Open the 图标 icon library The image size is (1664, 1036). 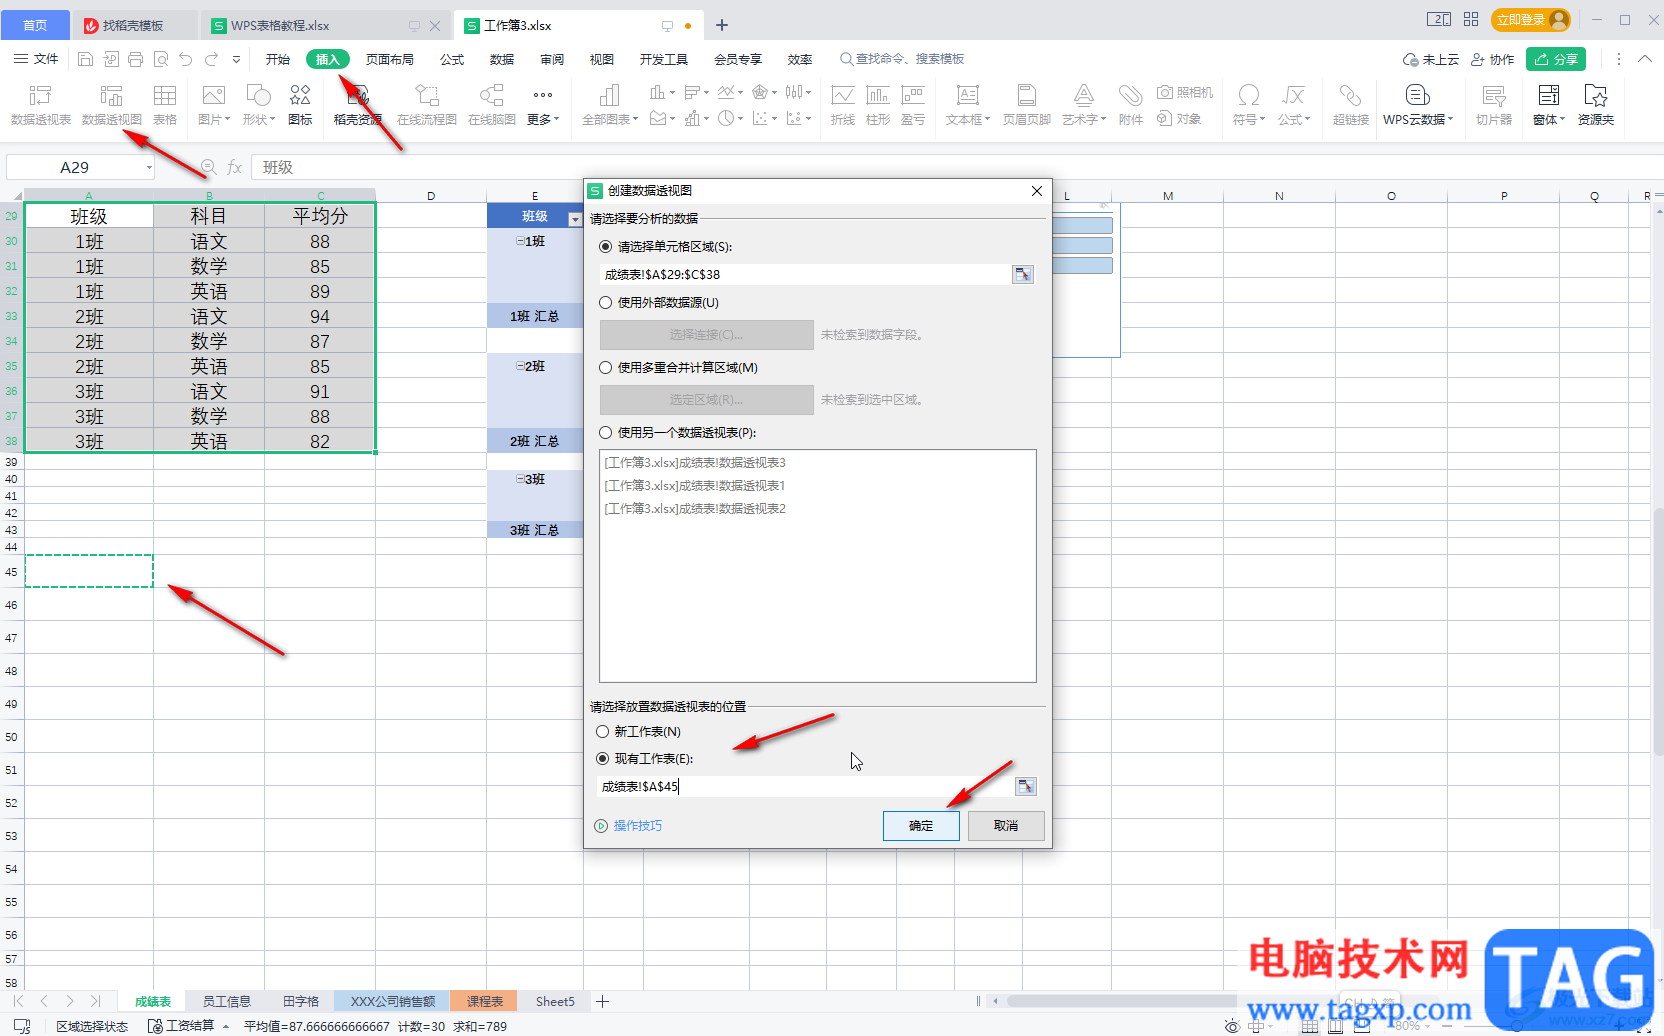[x=300, y=104]
